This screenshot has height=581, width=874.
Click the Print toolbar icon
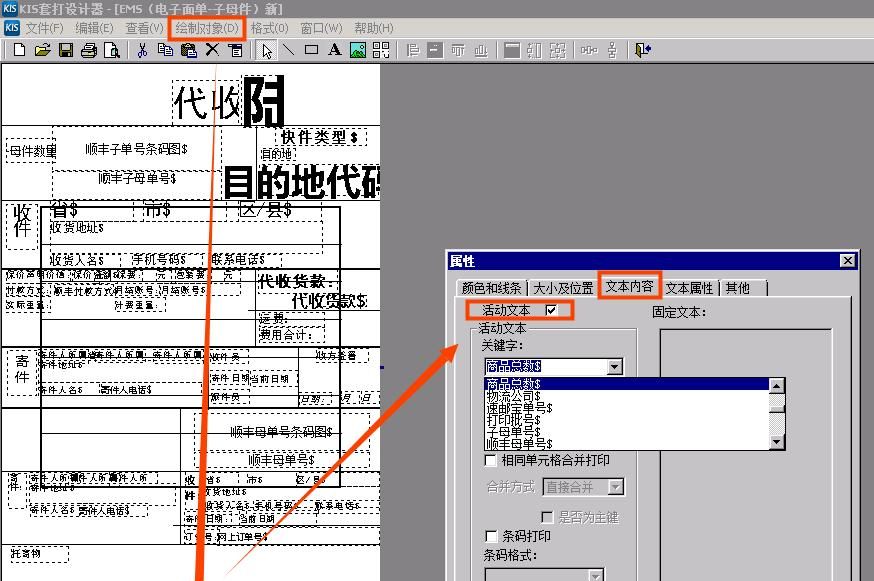tap(88, 49)
